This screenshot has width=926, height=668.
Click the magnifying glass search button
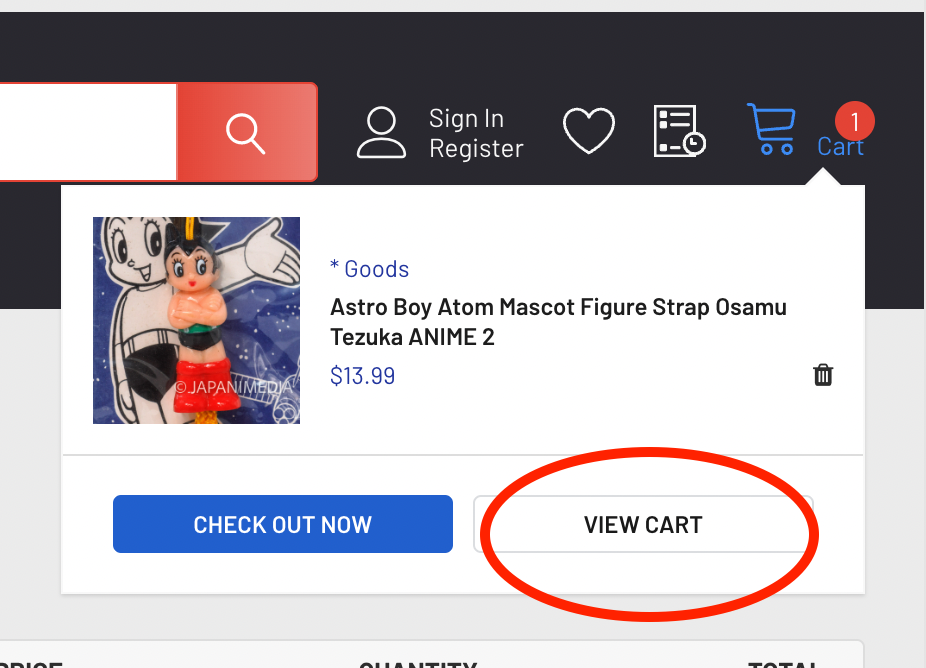click(246, 132)
